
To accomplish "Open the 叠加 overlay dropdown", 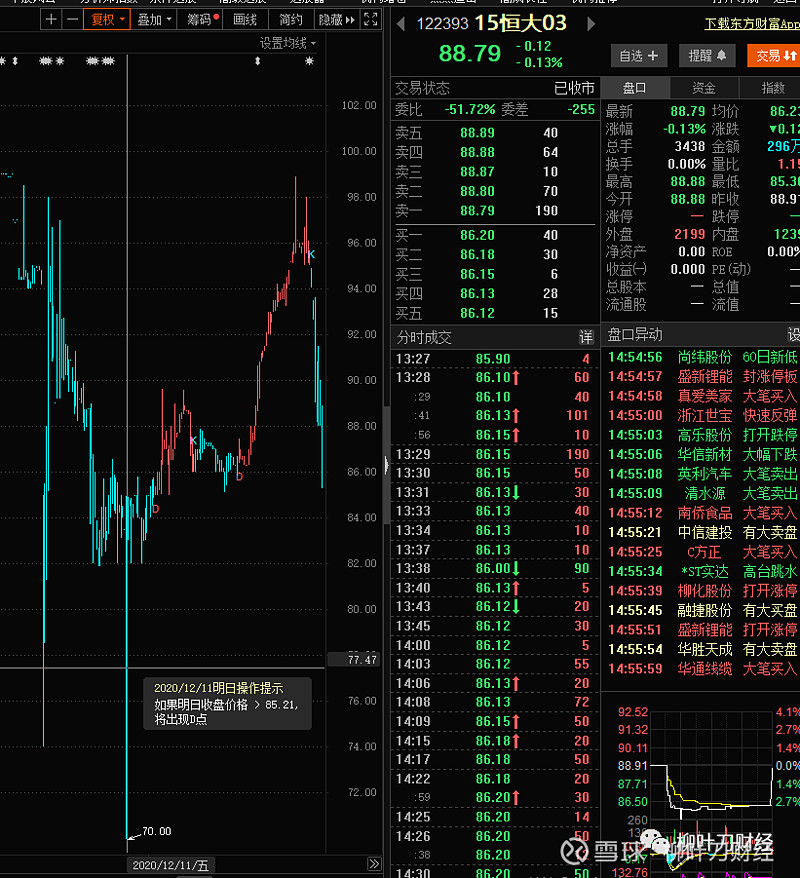I will (x=154, y=19).
